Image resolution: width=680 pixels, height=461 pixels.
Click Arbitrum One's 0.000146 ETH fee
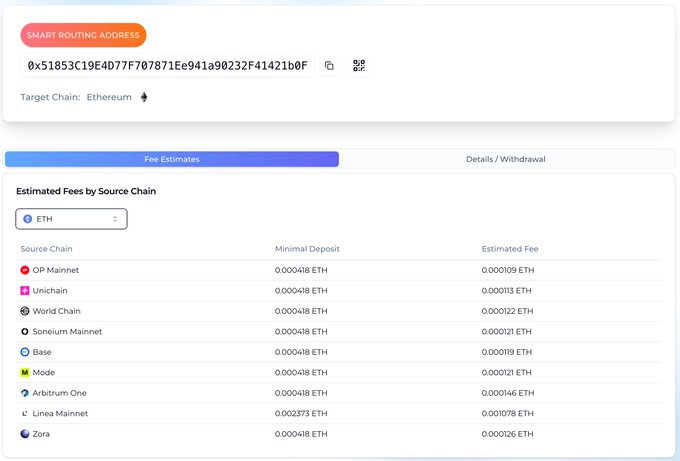point(508,393)
